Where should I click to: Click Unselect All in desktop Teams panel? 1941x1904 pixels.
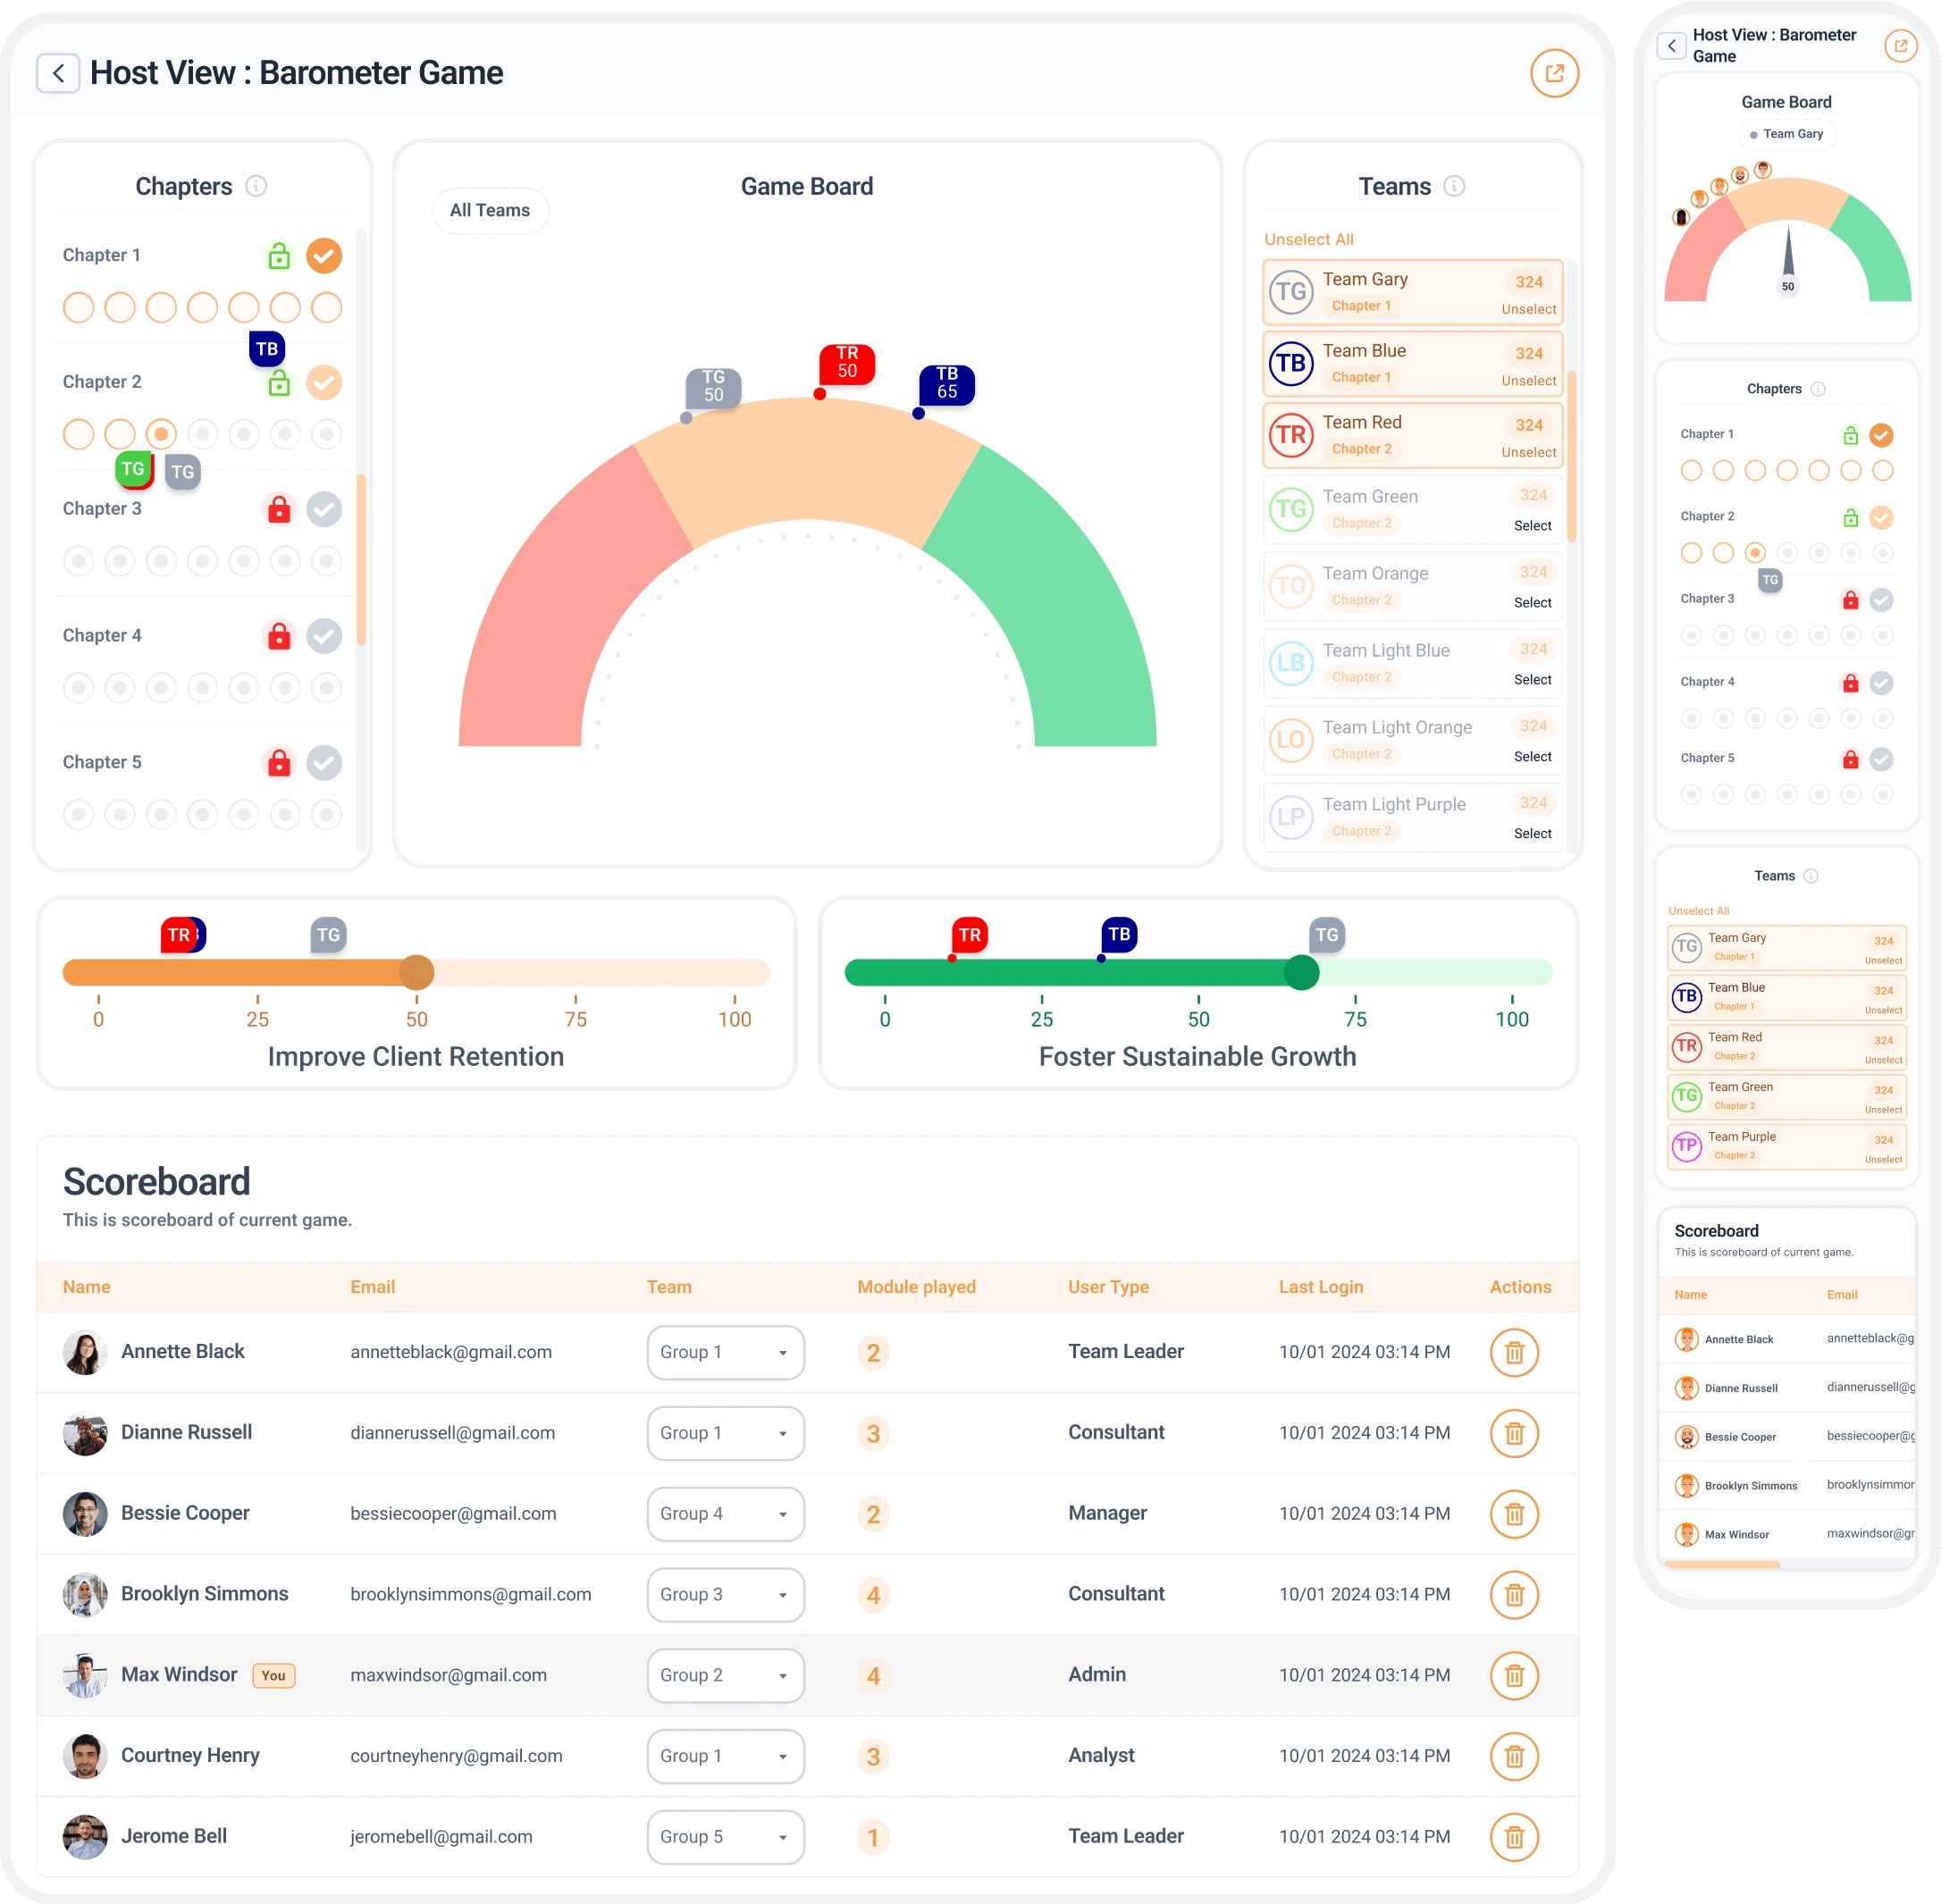click(1308, 240)
